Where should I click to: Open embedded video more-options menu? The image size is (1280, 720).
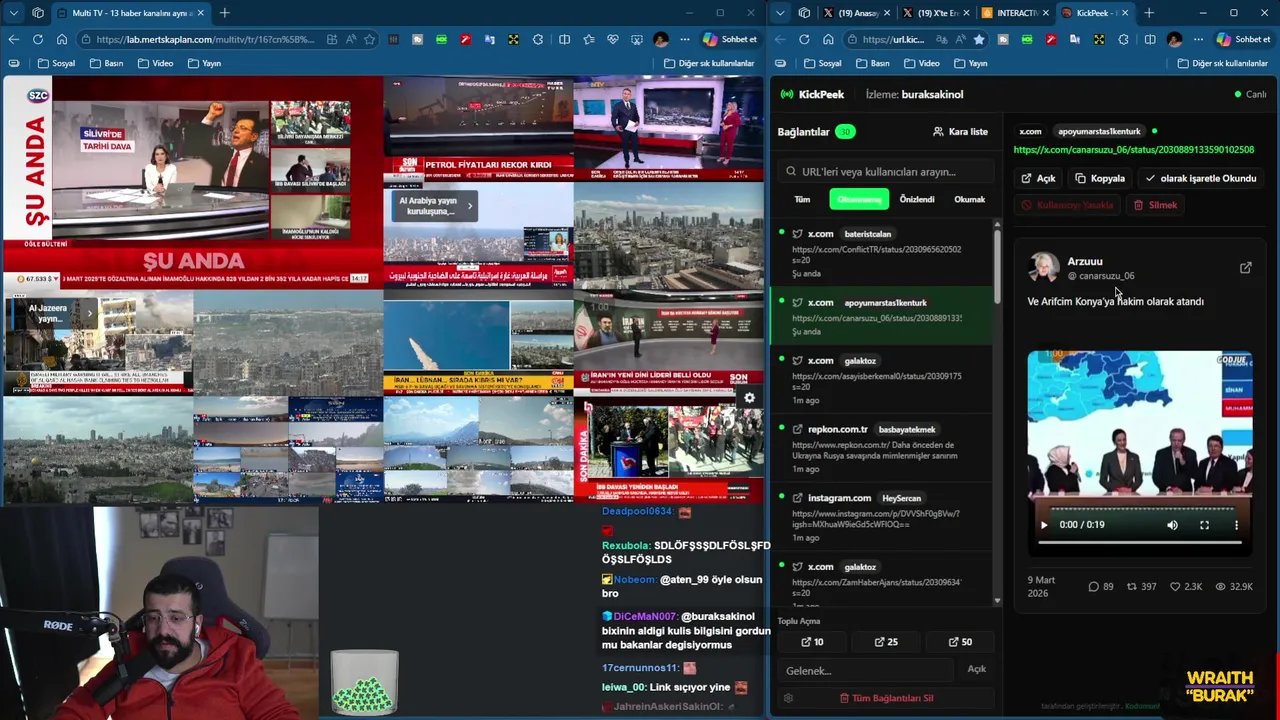pyautogui.click(x=1236, y=524)
